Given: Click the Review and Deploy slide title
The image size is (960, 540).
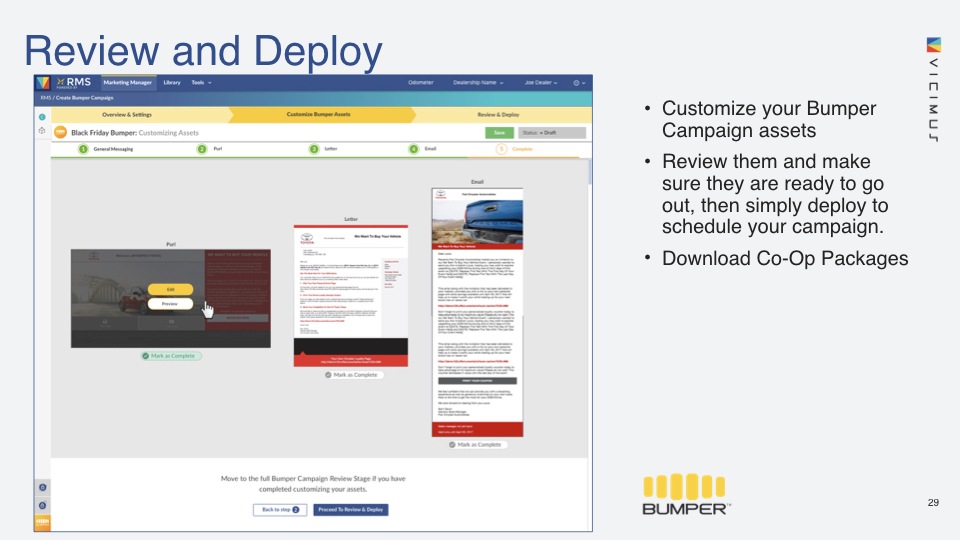Looking at the screenshot, I should (x=203, y=51).
